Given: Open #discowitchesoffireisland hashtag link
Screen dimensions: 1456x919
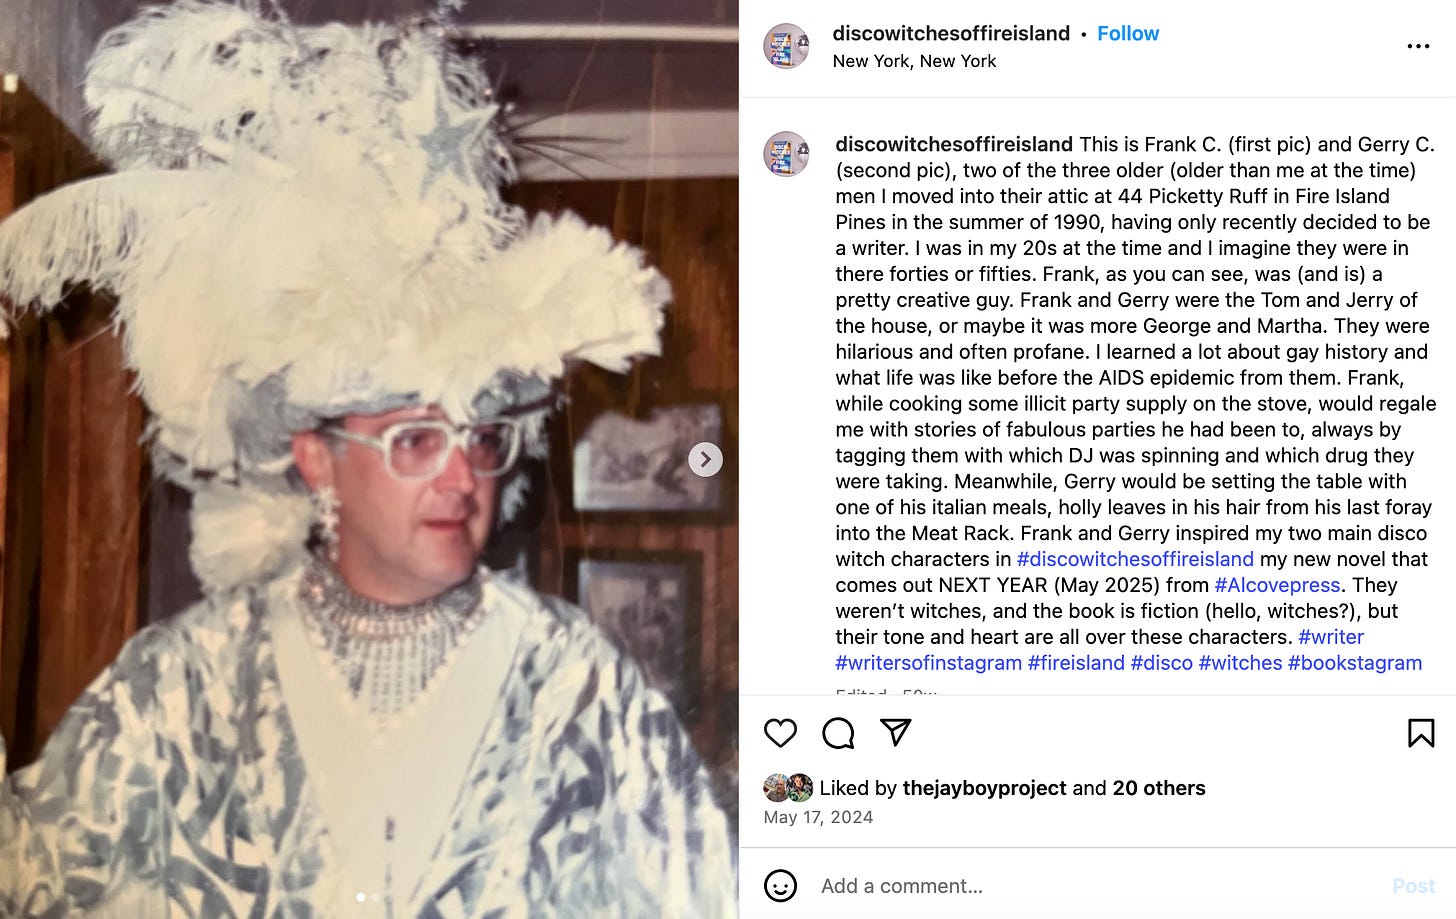Looking at the screenshot, I should (x=1135, y=559).
